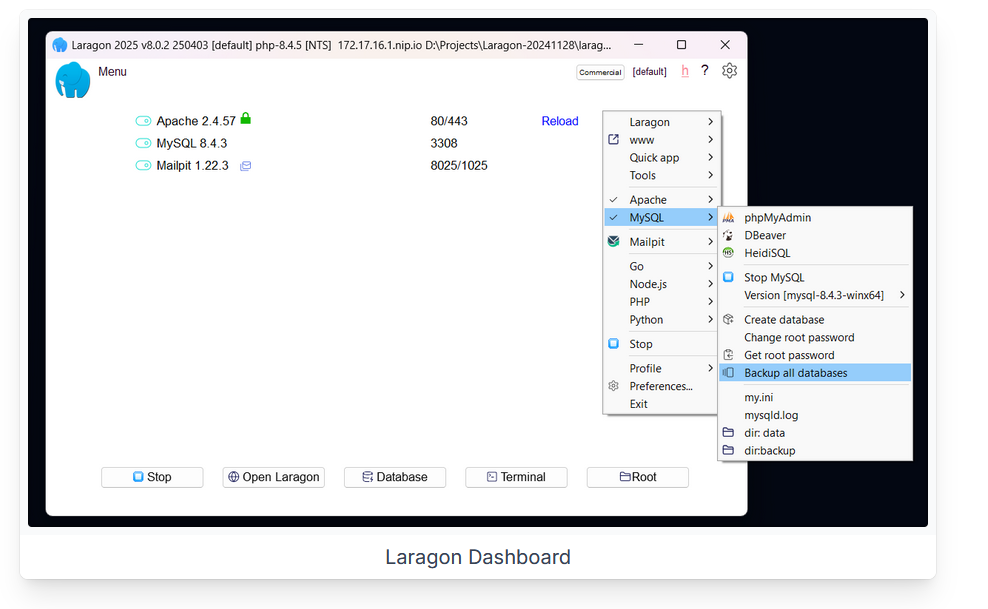The width and height of the screenshot is (988, 609).
Task: Click the Mailpit window icon beside version
Action: coord(245,166)
